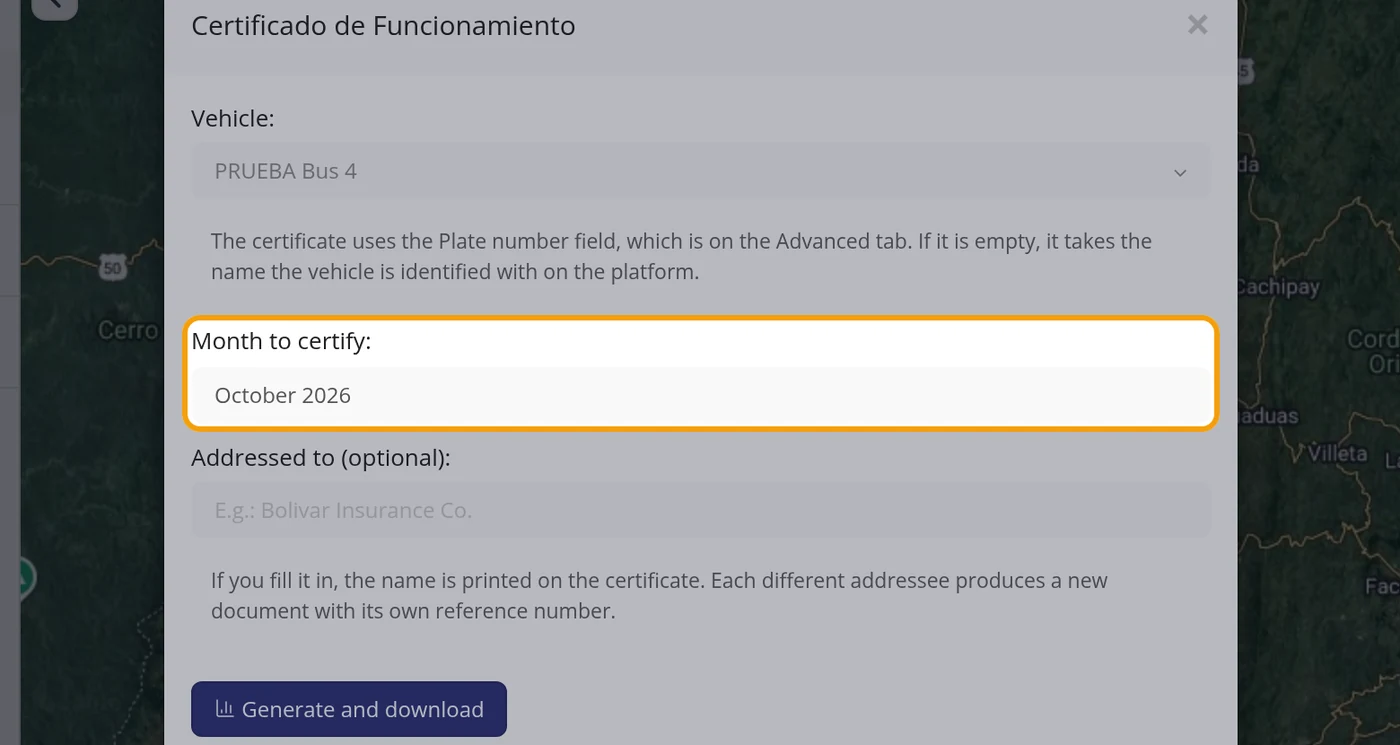The image size is (1400, 745).
Task: Click the 'Addressed to (optional):' label
Action: pyautogui.click(x=321, y=457)
